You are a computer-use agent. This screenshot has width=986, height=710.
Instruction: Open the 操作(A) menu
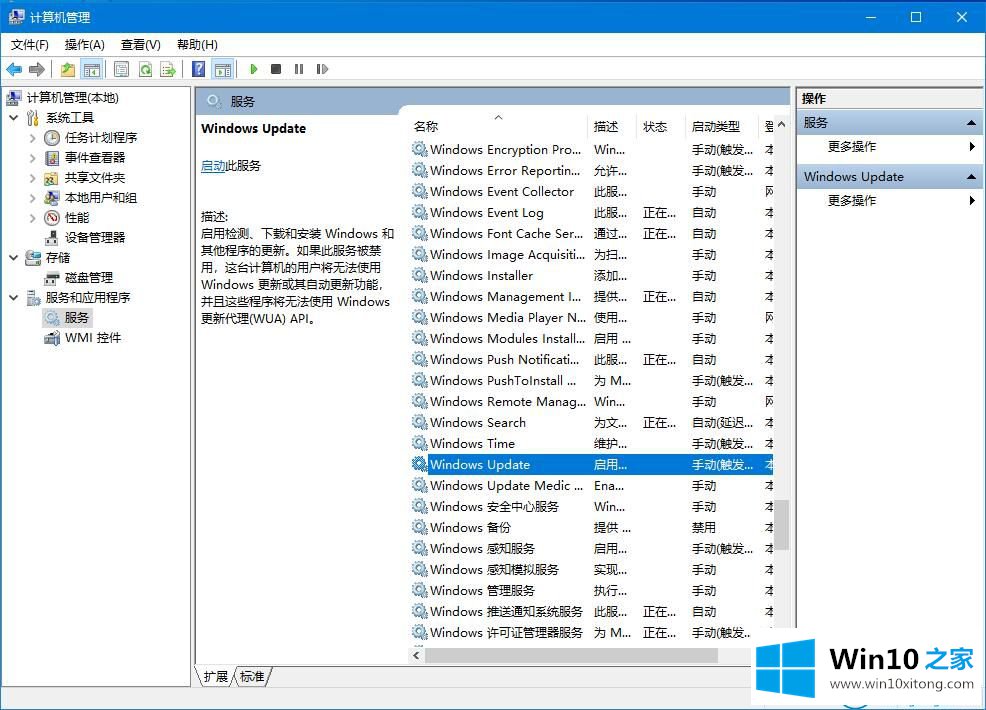click(84, 45)
